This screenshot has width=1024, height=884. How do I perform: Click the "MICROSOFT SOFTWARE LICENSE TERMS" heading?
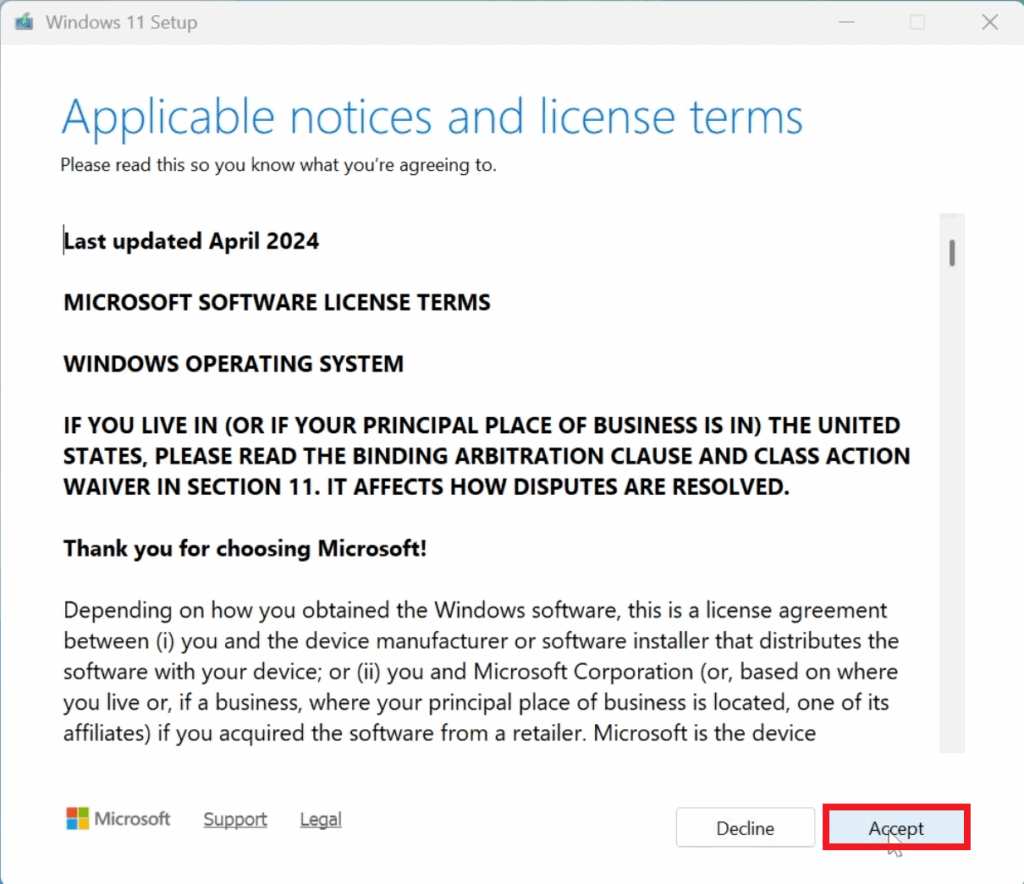(x=277, y=302)
